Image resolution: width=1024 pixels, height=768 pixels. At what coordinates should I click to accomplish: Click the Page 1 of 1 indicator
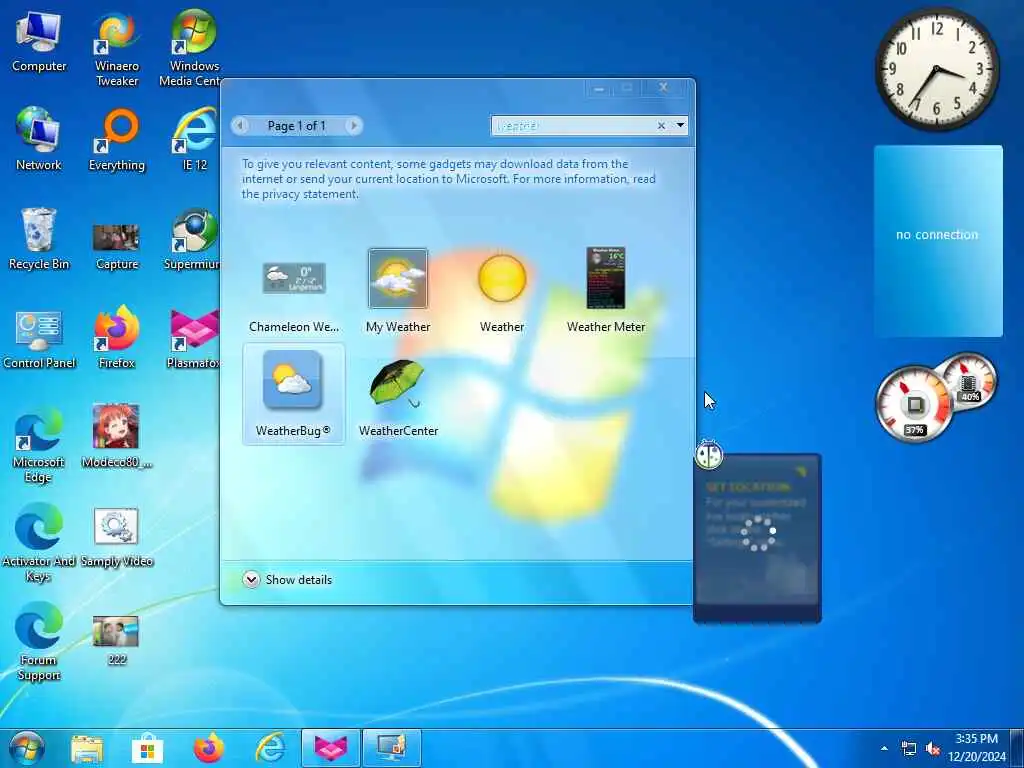point(296,126)
